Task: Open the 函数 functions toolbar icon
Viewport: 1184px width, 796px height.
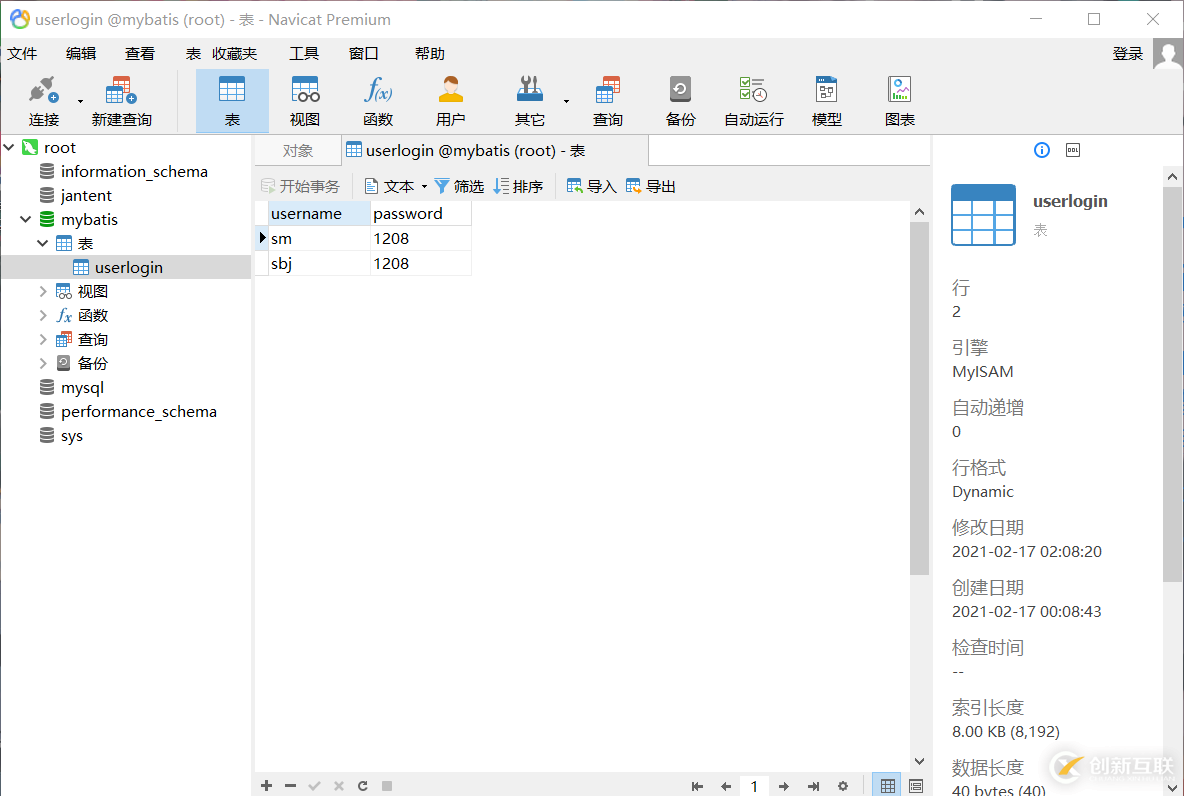Action: [x=378, y=100]
